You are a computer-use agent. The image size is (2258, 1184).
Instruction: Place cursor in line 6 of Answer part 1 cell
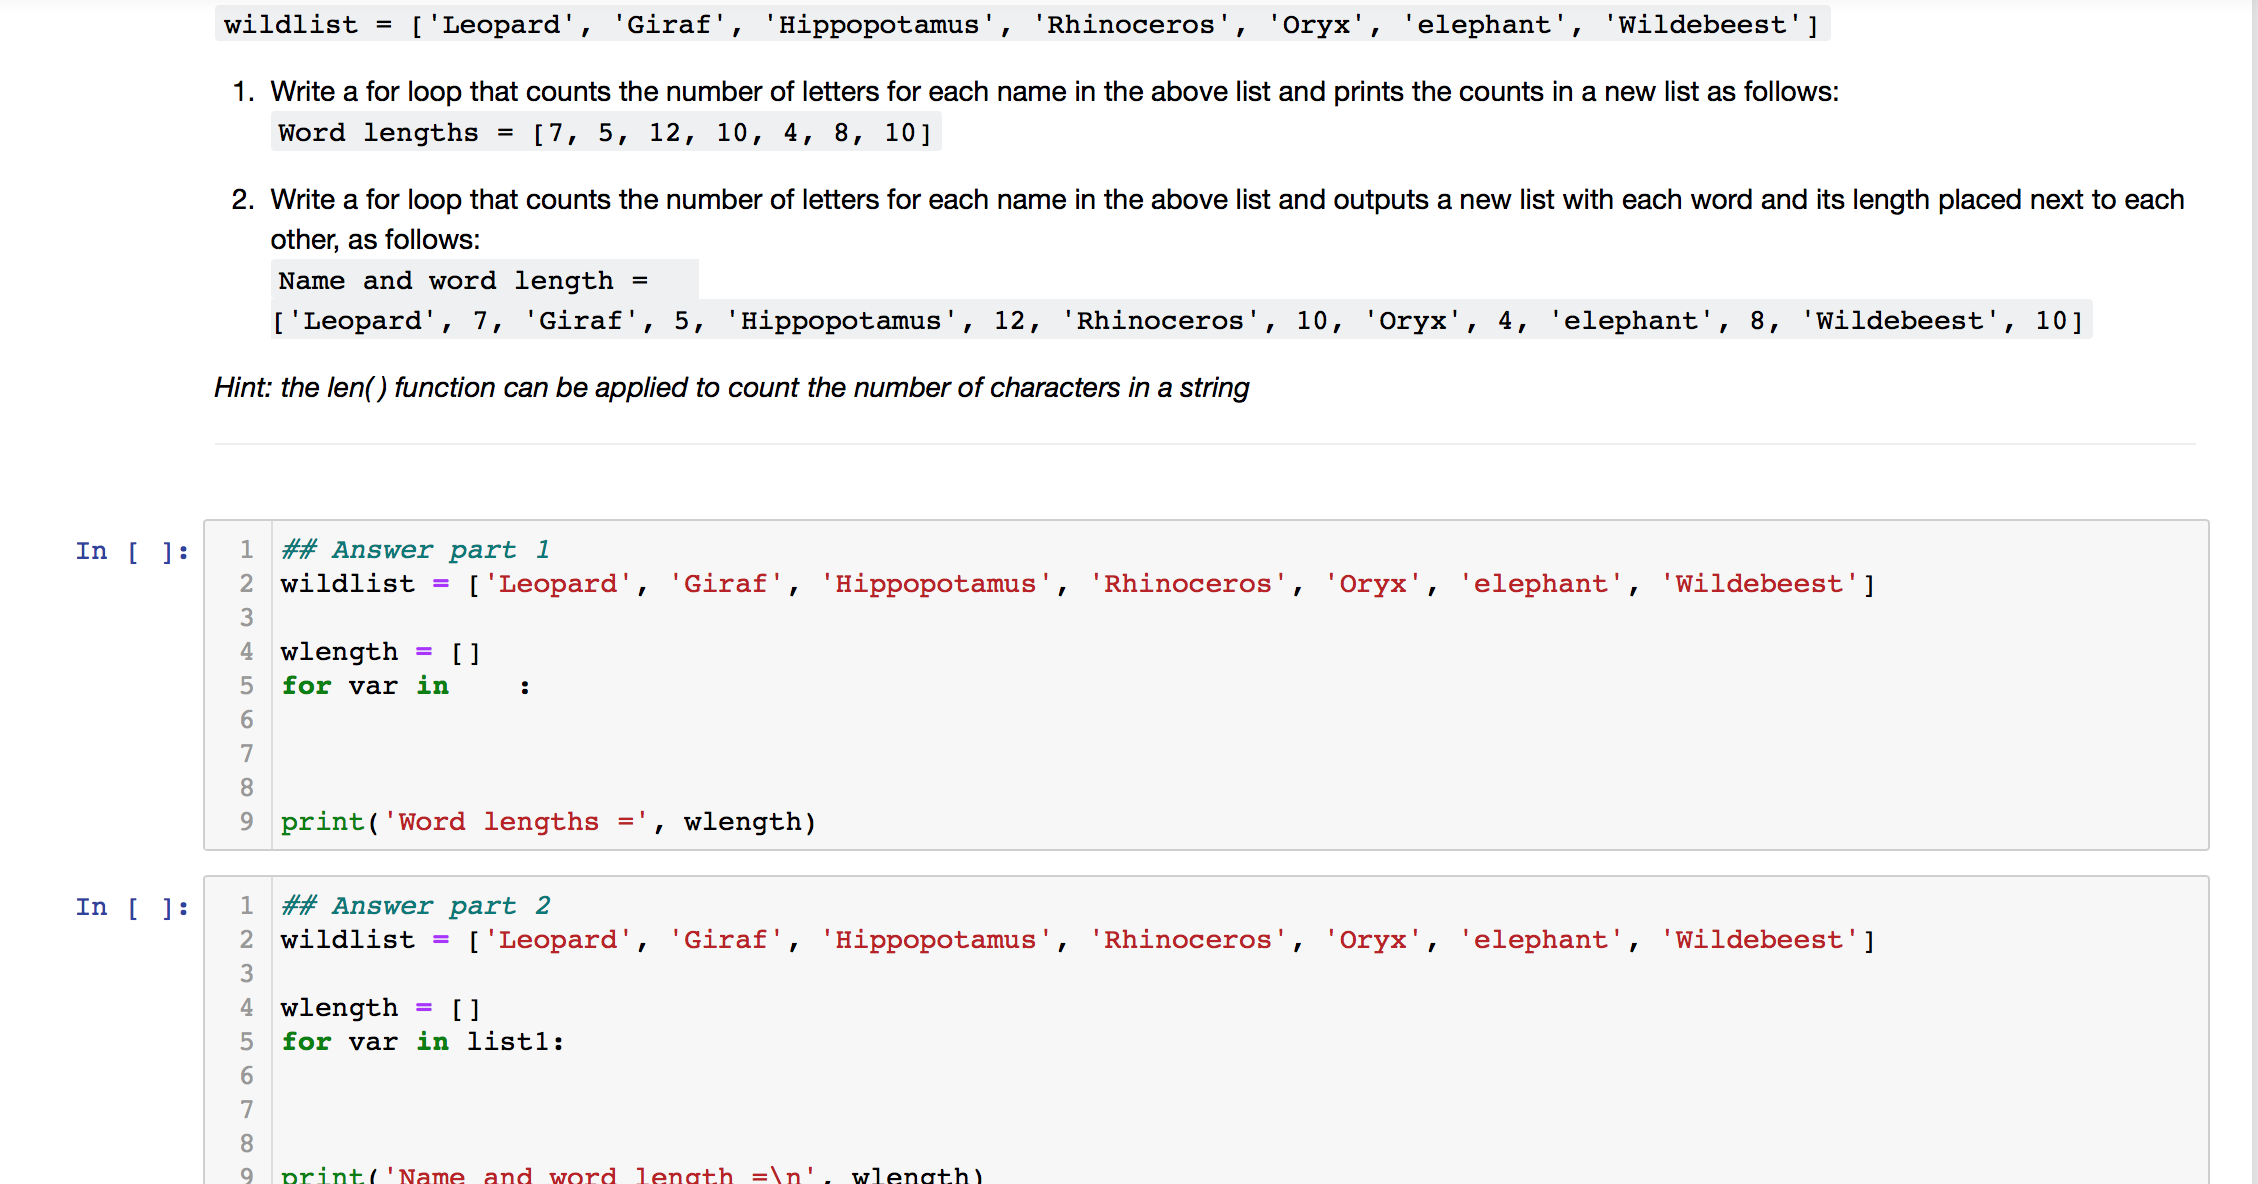coord(400,719)
